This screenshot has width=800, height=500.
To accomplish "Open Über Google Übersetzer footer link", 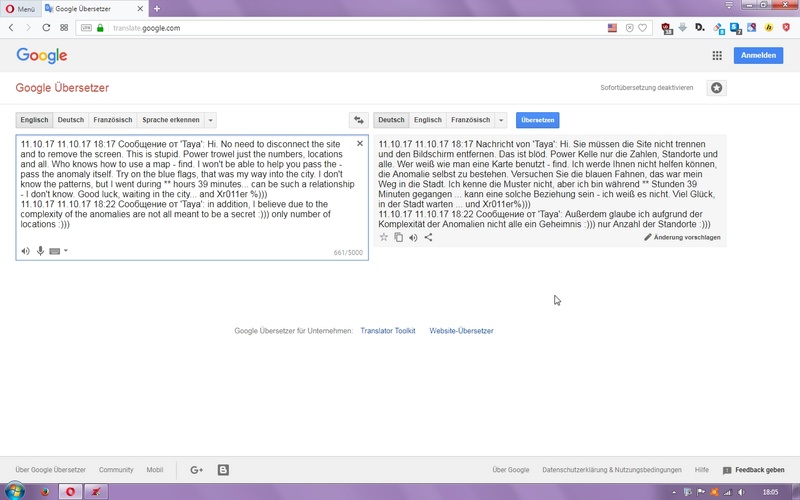I will tap(51, 470).
